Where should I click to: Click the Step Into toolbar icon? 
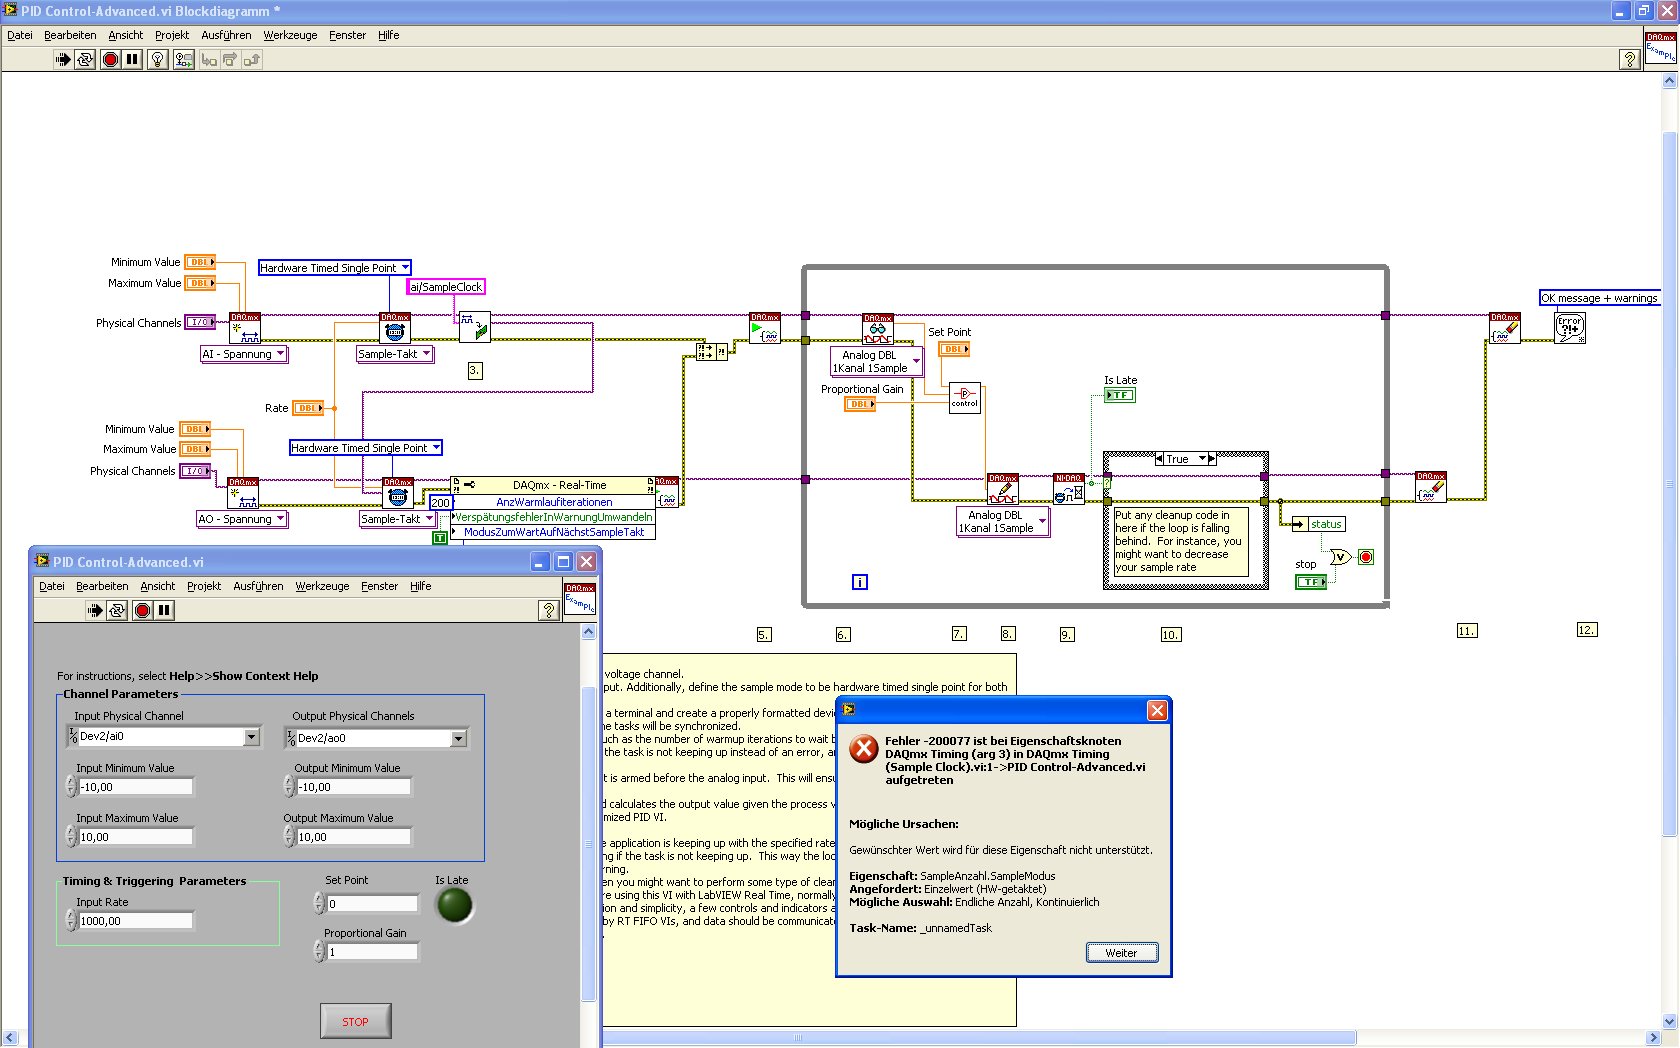[208, 60]
